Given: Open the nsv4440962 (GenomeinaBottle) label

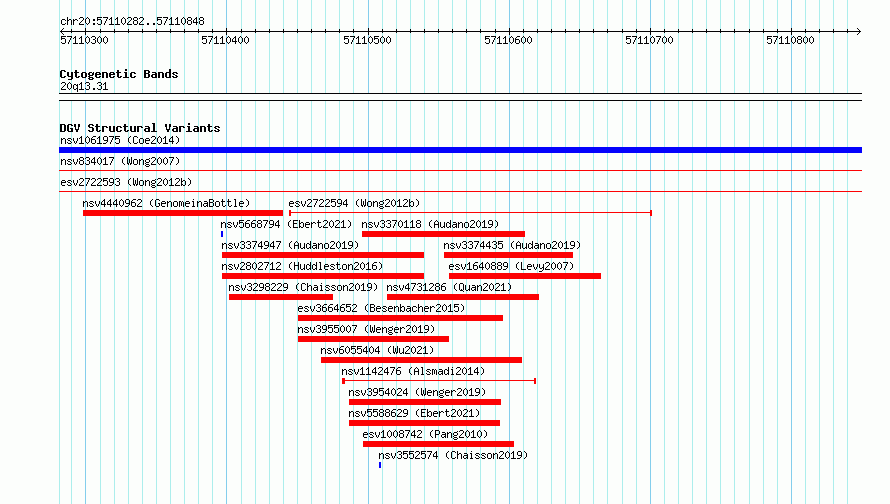Looking at the screenshot, I should tap(166, 203).
